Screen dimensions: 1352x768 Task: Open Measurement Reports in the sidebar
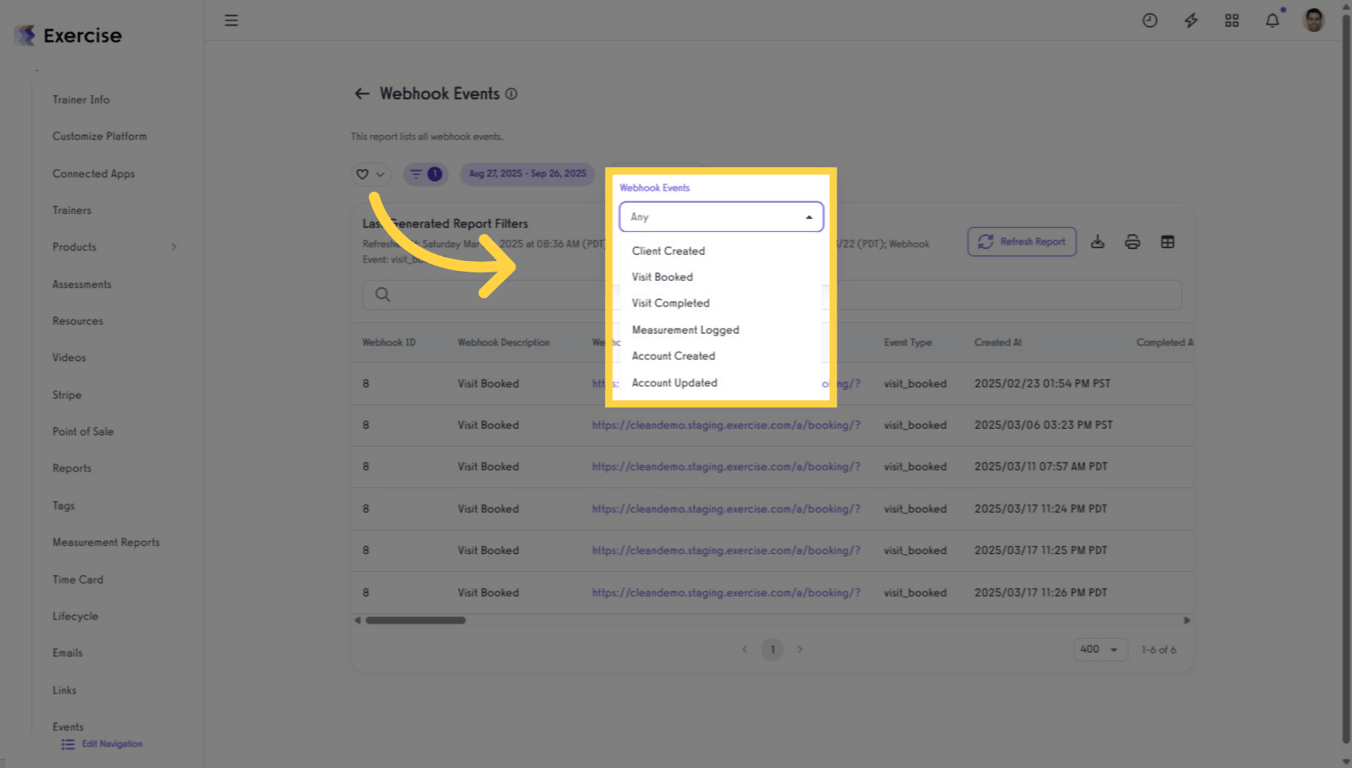pos(105,542)
